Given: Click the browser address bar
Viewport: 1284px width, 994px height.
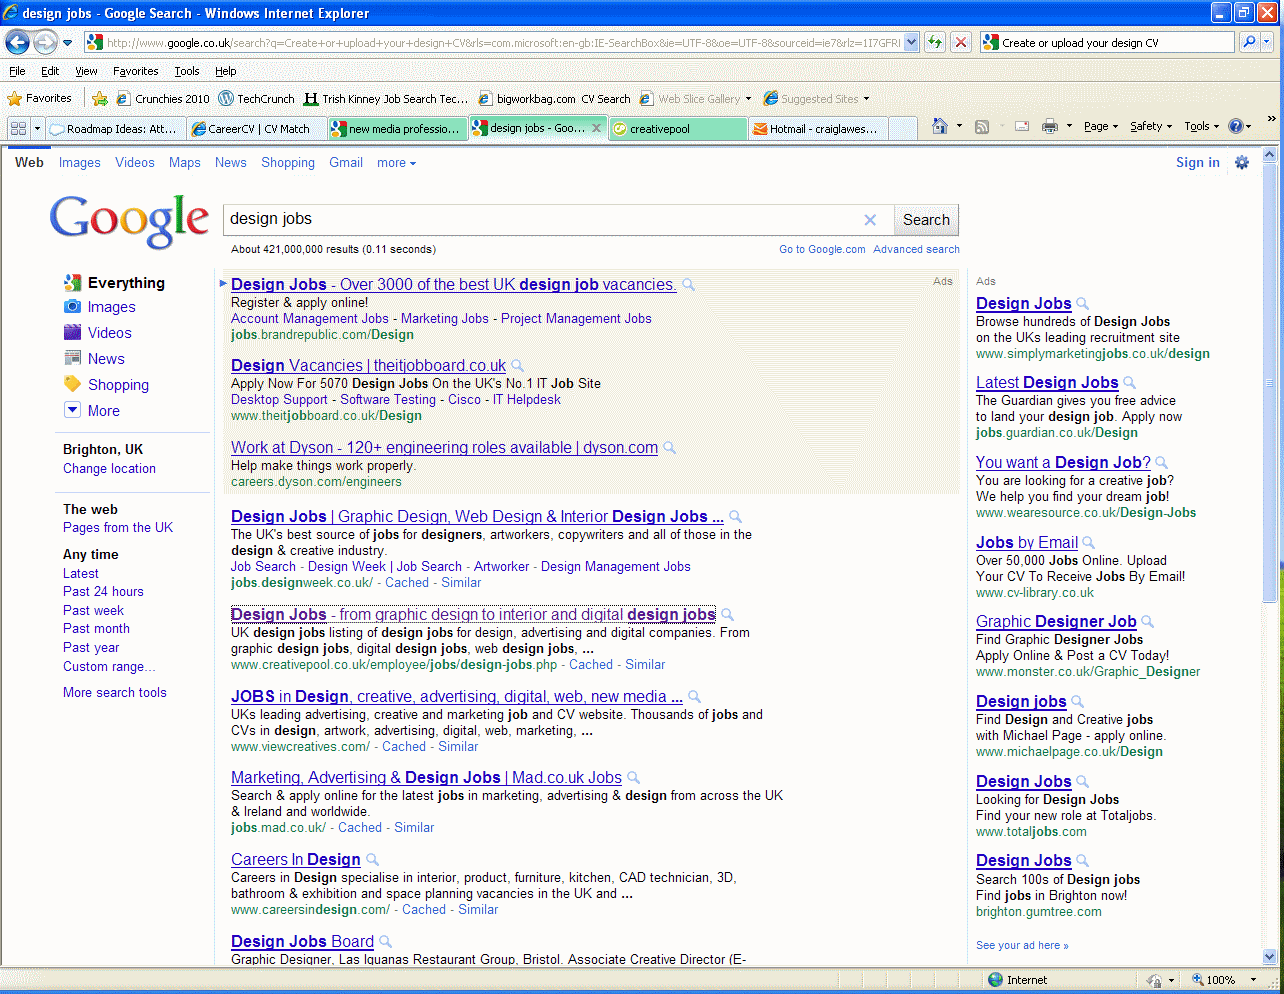Looking at the screenshot, I should pyautogui.click(x=503, y=43).
